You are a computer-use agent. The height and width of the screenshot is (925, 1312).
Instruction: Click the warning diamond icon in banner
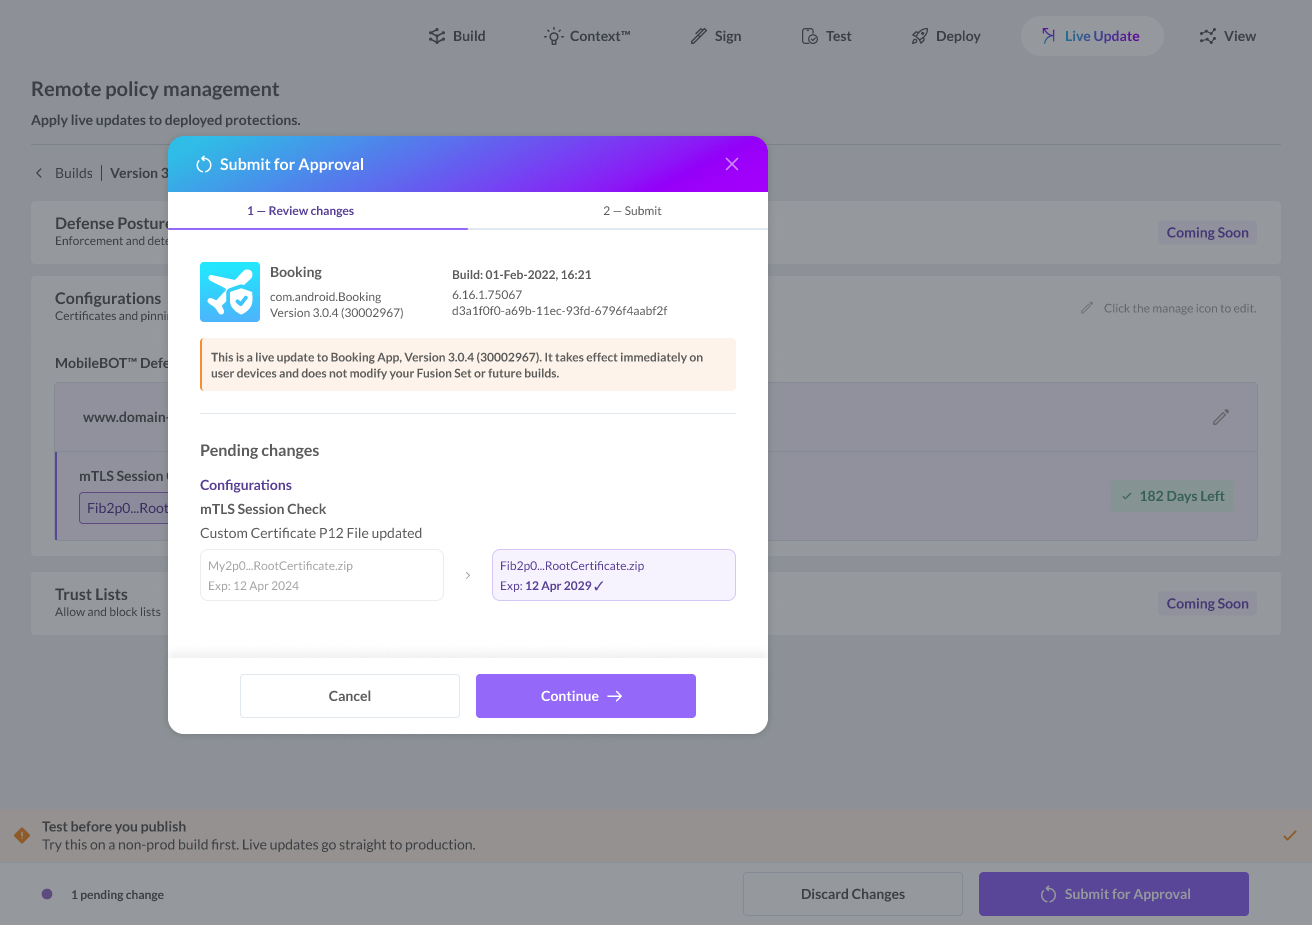[x=22, y=835]
